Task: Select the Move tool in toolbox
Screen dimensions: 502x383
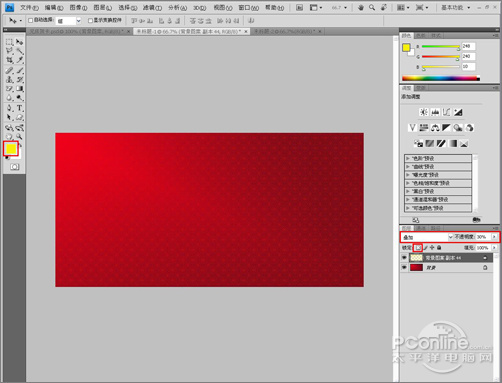Action: (20, 42)
